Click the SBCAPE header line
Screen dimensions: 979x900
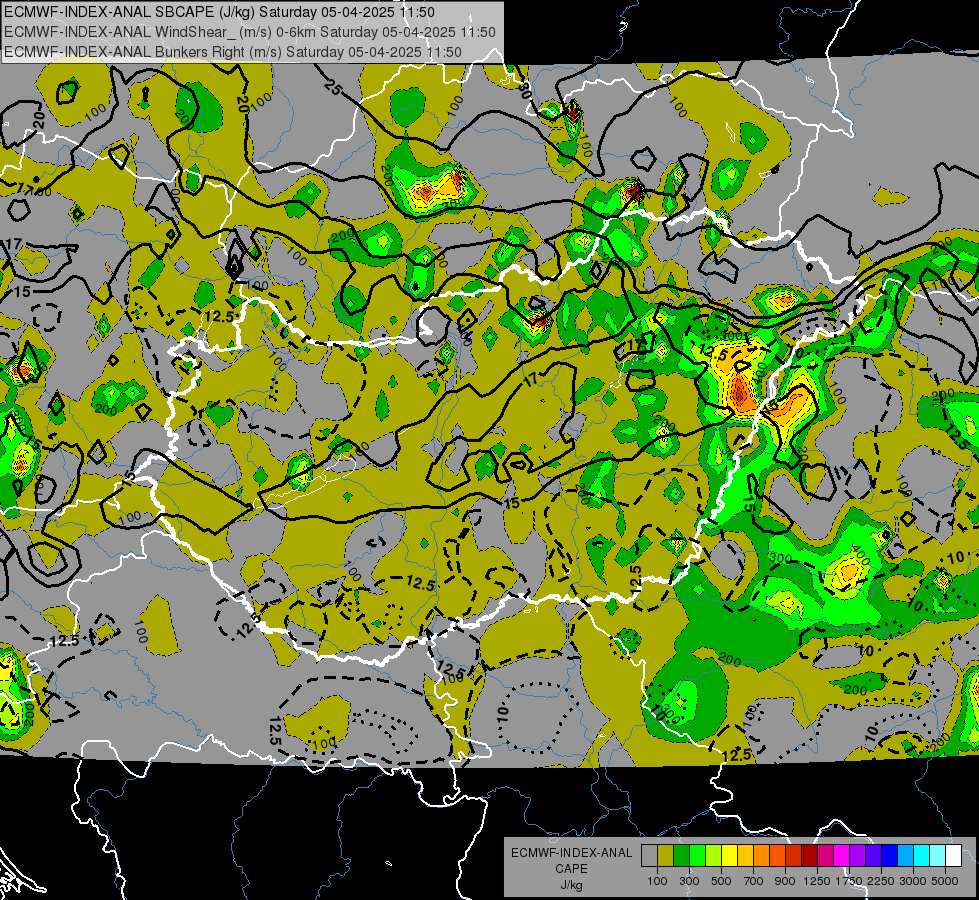(219, 12)
